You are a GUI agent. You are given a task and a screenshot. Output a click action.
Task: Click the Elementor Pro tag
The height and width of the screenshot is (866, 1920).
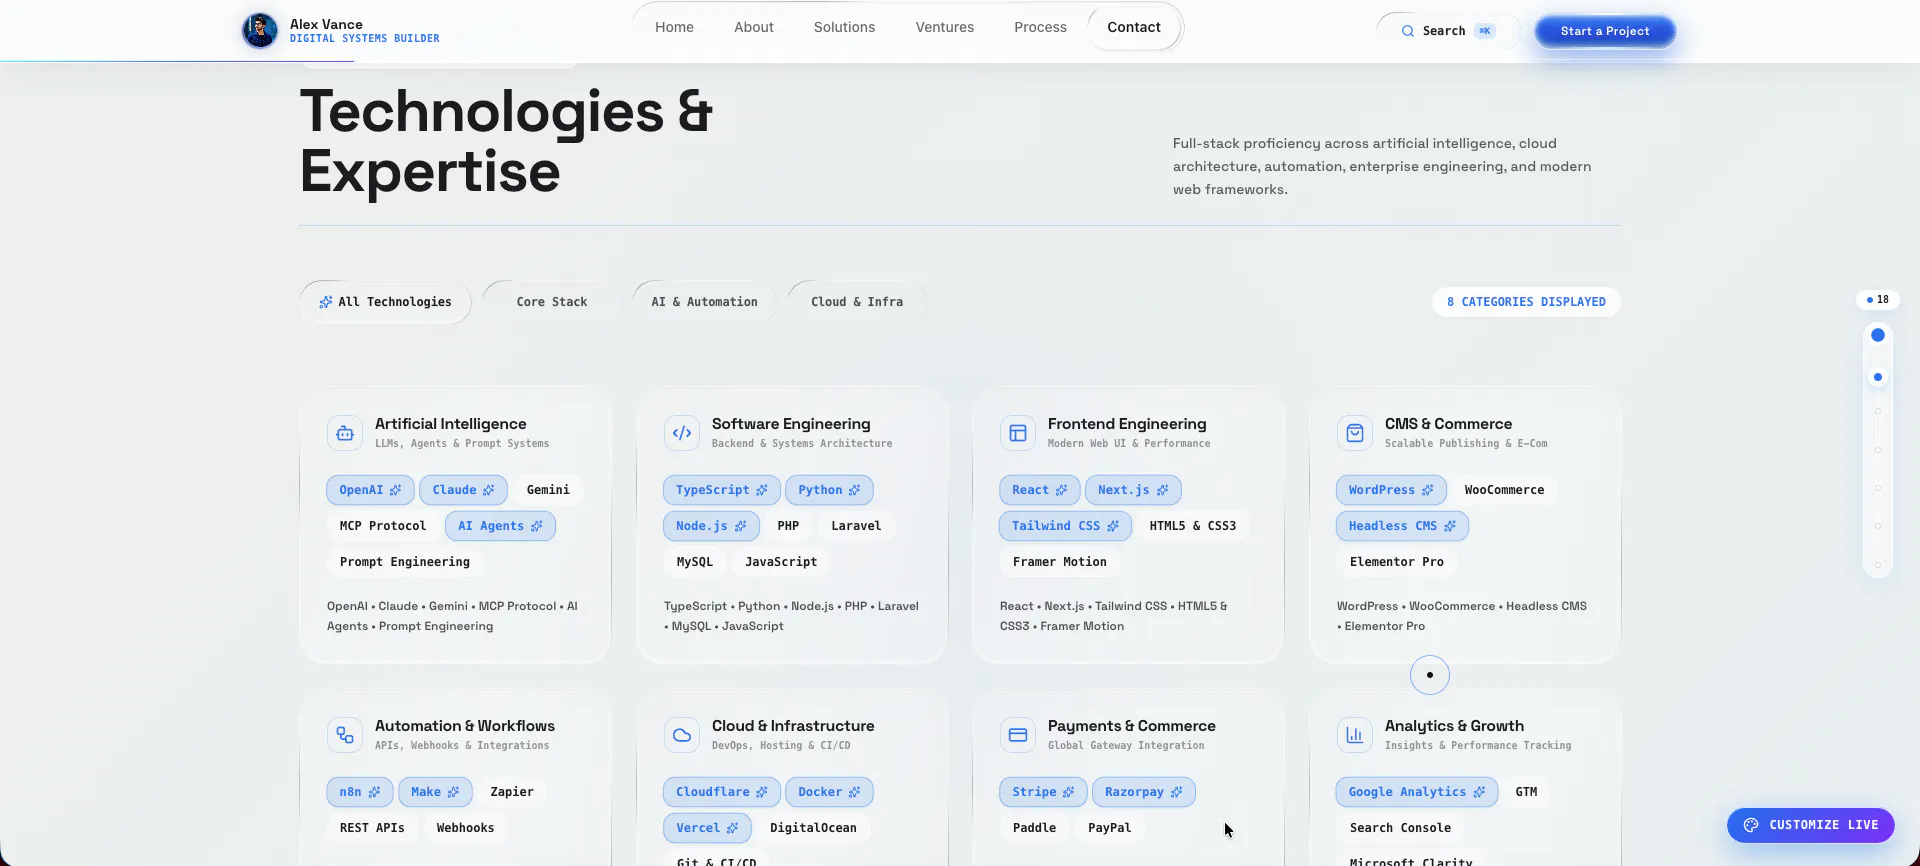pyautogui.click(x=1397, y=562)
